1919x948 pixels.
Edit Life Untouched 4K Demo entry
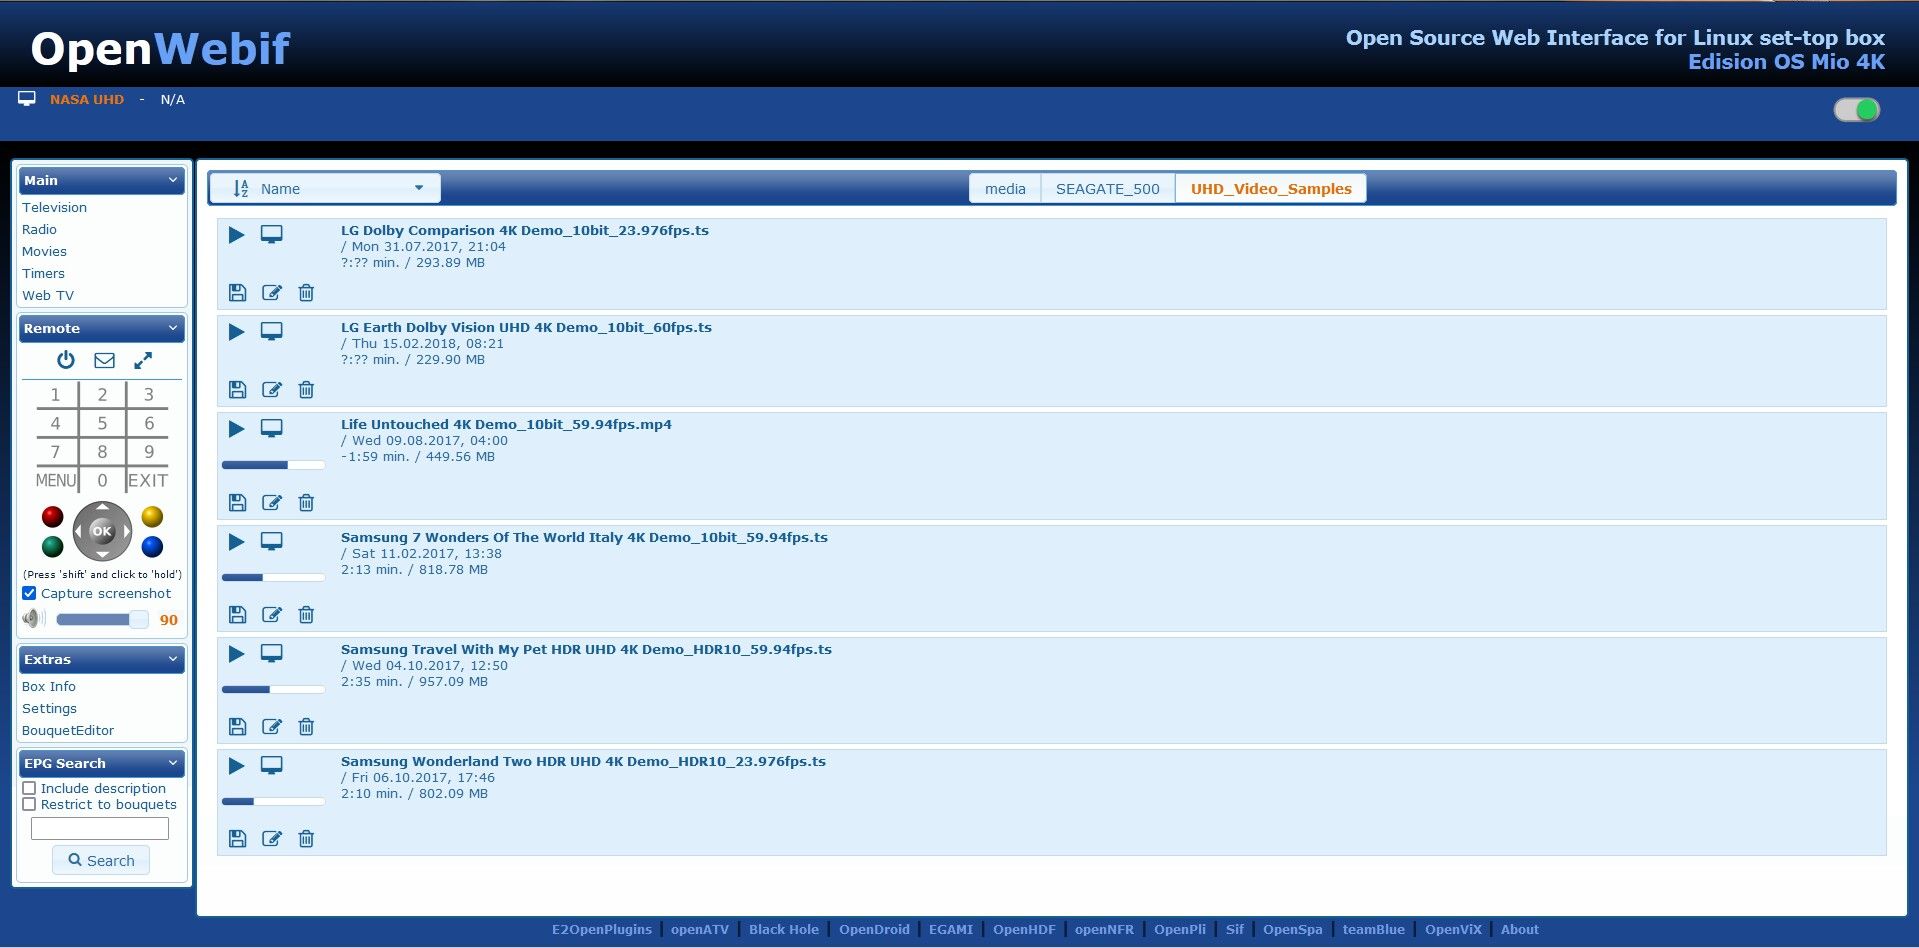point(272,503)
